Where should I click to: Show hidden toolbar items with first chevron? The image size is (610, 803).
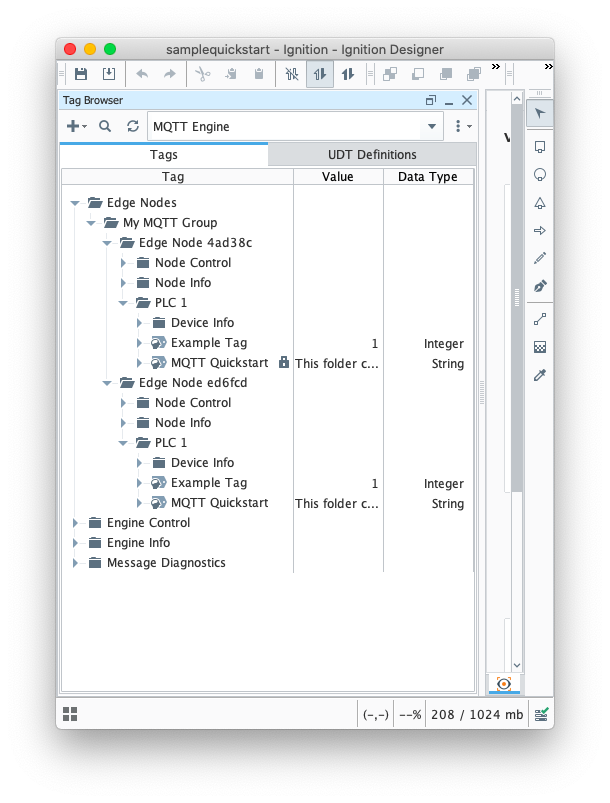click(495, 67)
